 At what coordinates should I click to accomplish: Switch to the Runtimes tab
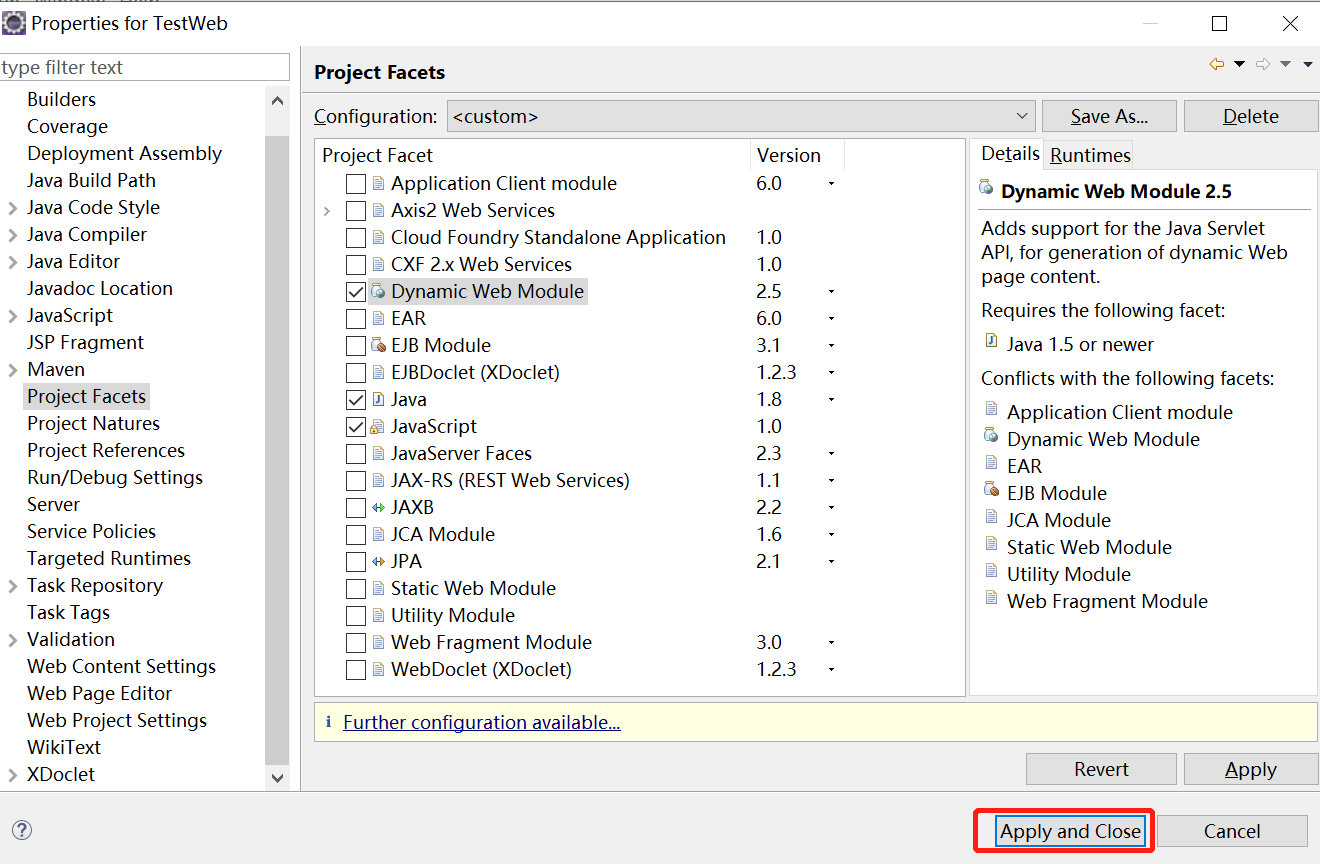(x=1090, y=155)
